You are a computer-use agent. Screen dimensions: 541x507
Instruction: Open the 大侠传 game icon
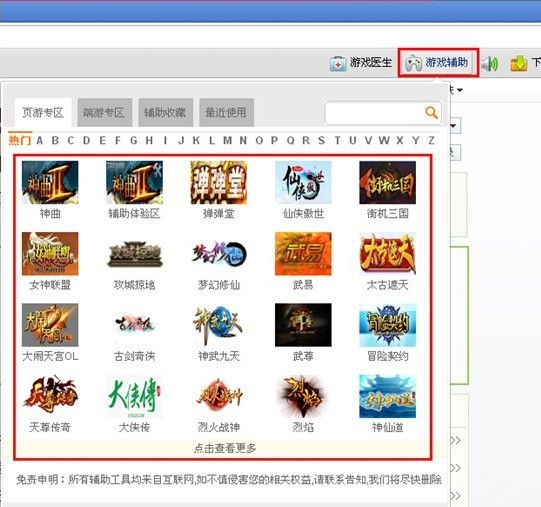tap(135, 396)
